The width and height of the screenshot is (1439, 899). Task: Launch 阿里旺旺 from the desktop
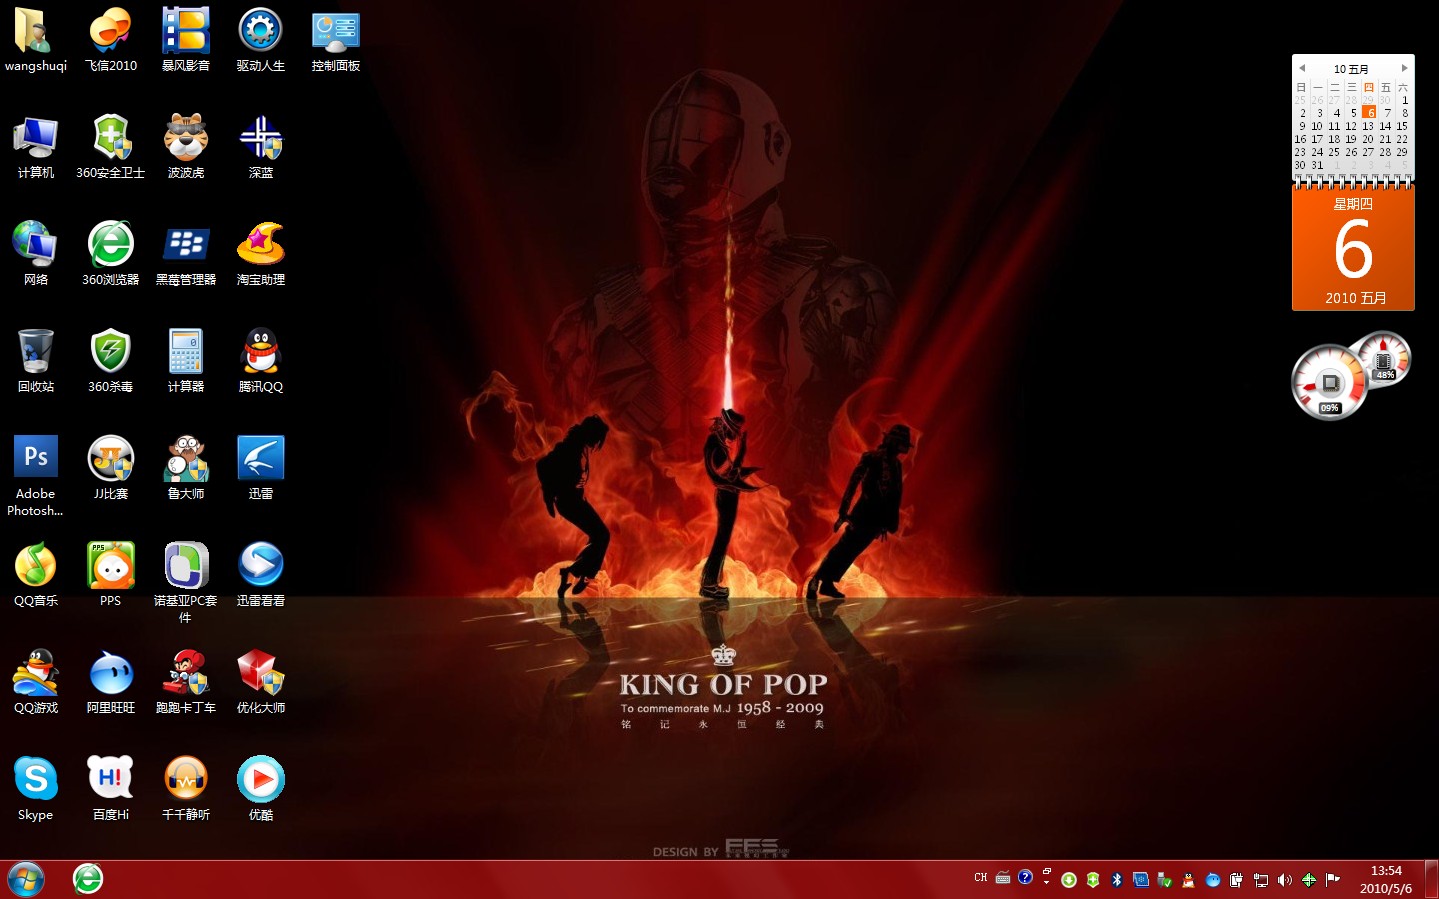[111, 682]
